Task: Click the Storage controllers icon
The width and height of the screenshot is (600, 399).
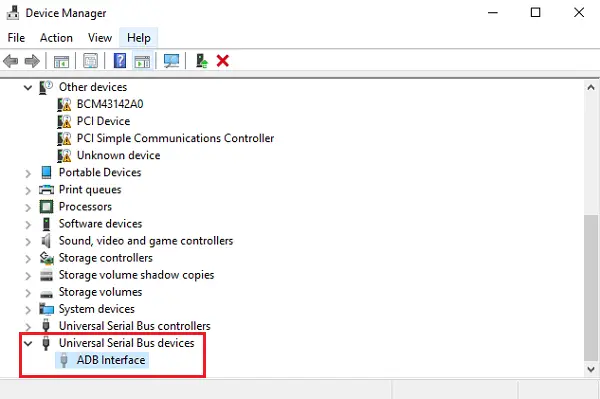Action: (47, 258)
